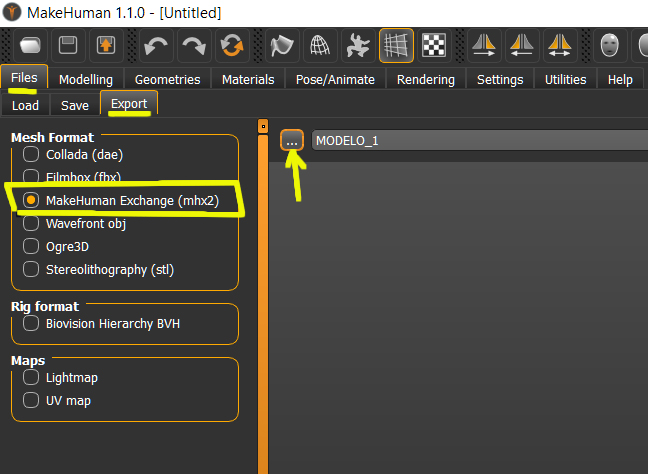The width and height of the screenshot is (648, 474).
Task: Undo the last action
Action: click(x=155, y=45)
